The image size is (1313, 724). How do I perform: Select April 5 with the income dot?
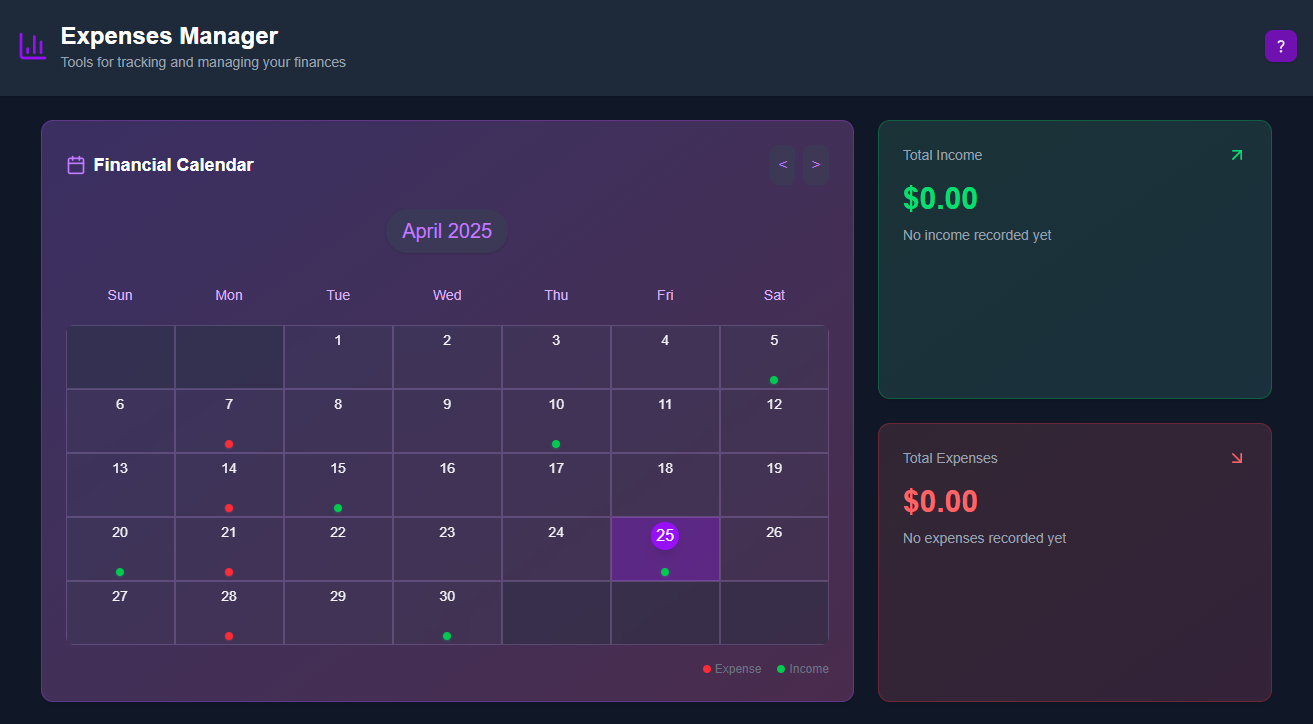(774, 357)
